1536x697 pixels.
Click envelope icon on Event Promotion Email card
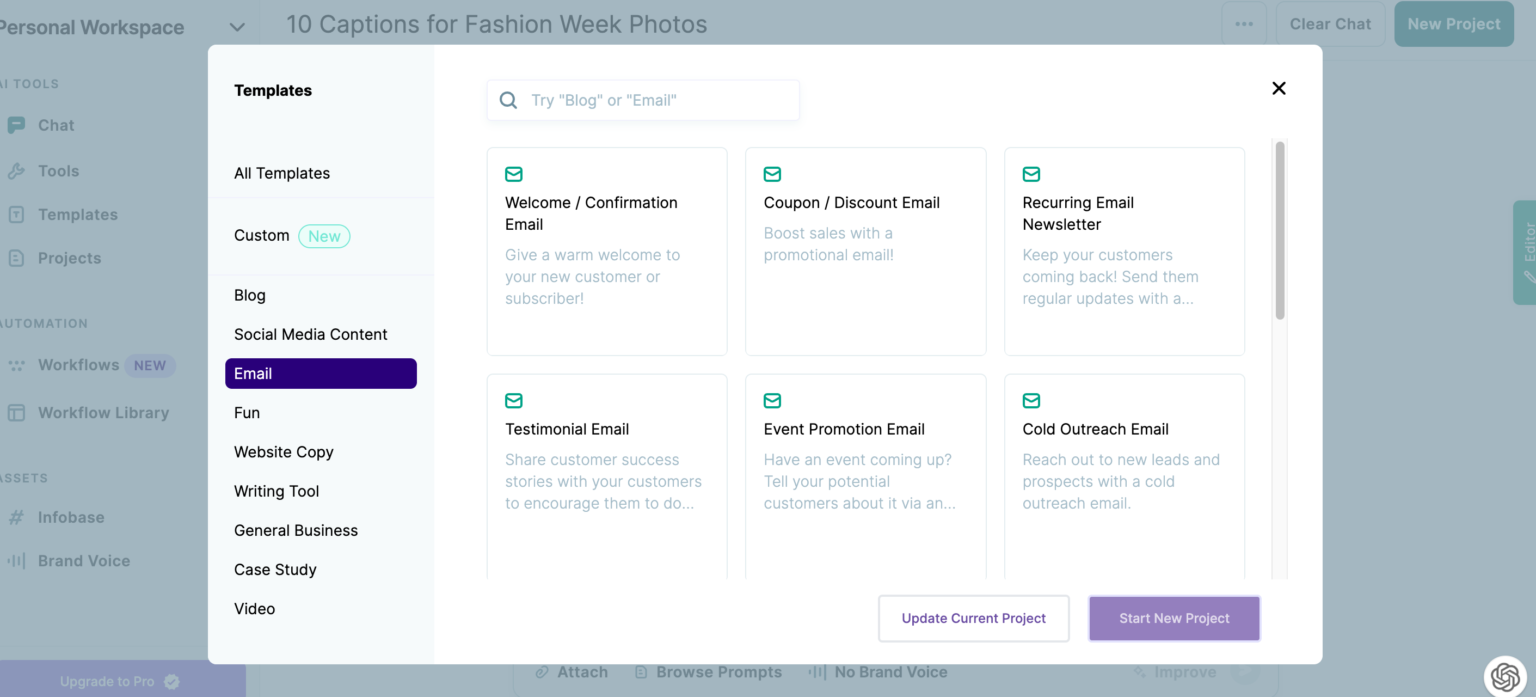pyautogui.click(x=772, y=401)
